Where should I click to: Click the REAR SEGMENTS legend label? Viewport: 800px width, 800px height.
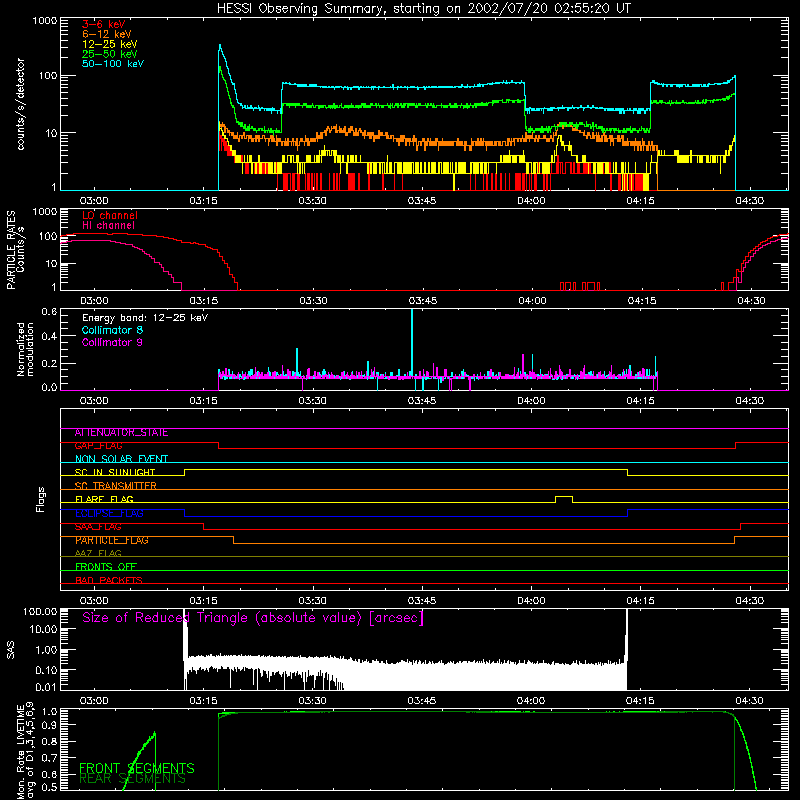[132, 779]
